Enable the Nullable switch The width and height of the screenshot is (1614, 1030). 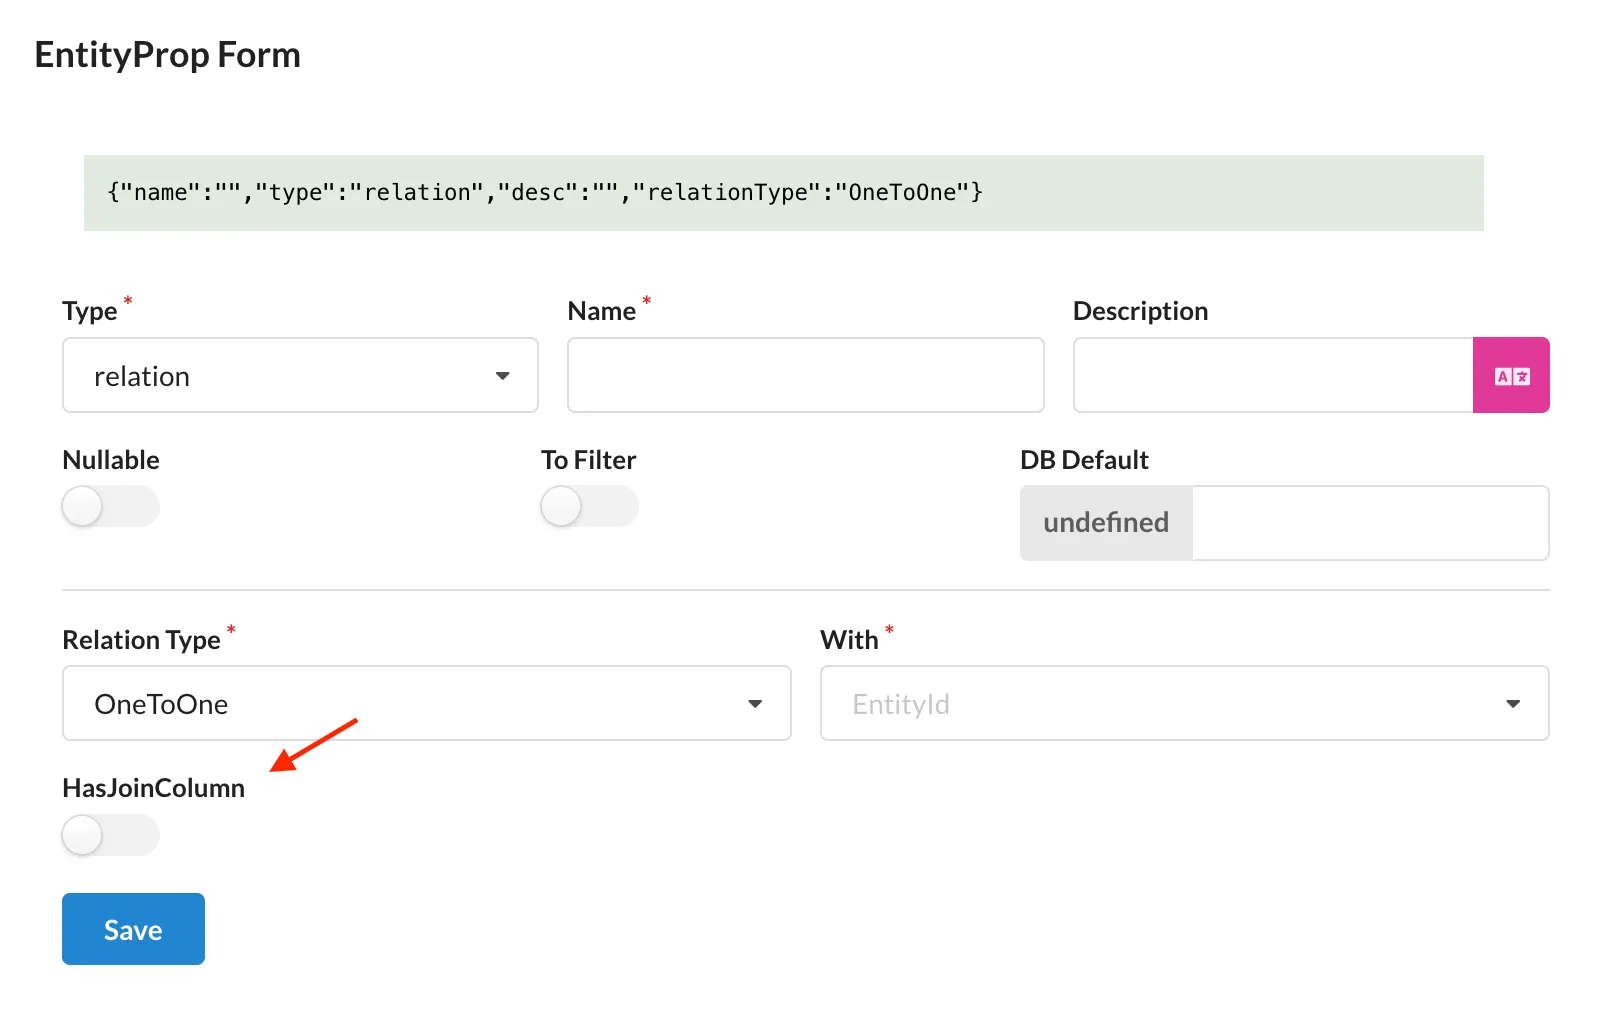(x=110, y=507)
